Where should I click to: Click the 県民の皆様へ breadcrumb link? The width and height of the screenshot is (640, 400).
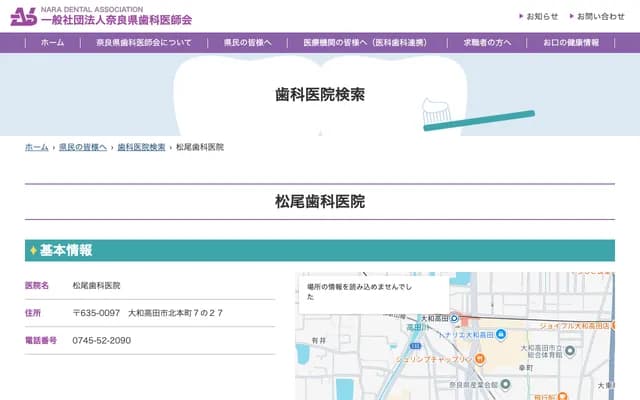point(82,147)
